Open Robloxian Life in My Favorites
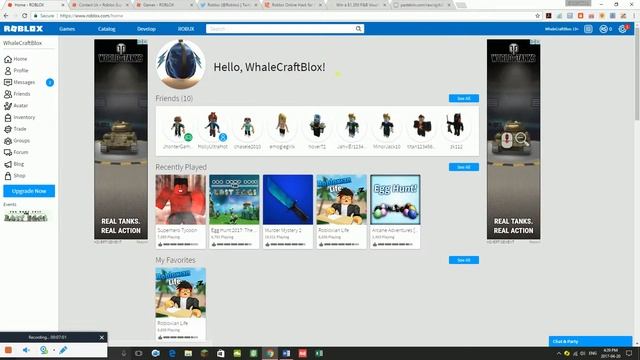The height and width of the screenshot is (360, 640). click(180, 304)
